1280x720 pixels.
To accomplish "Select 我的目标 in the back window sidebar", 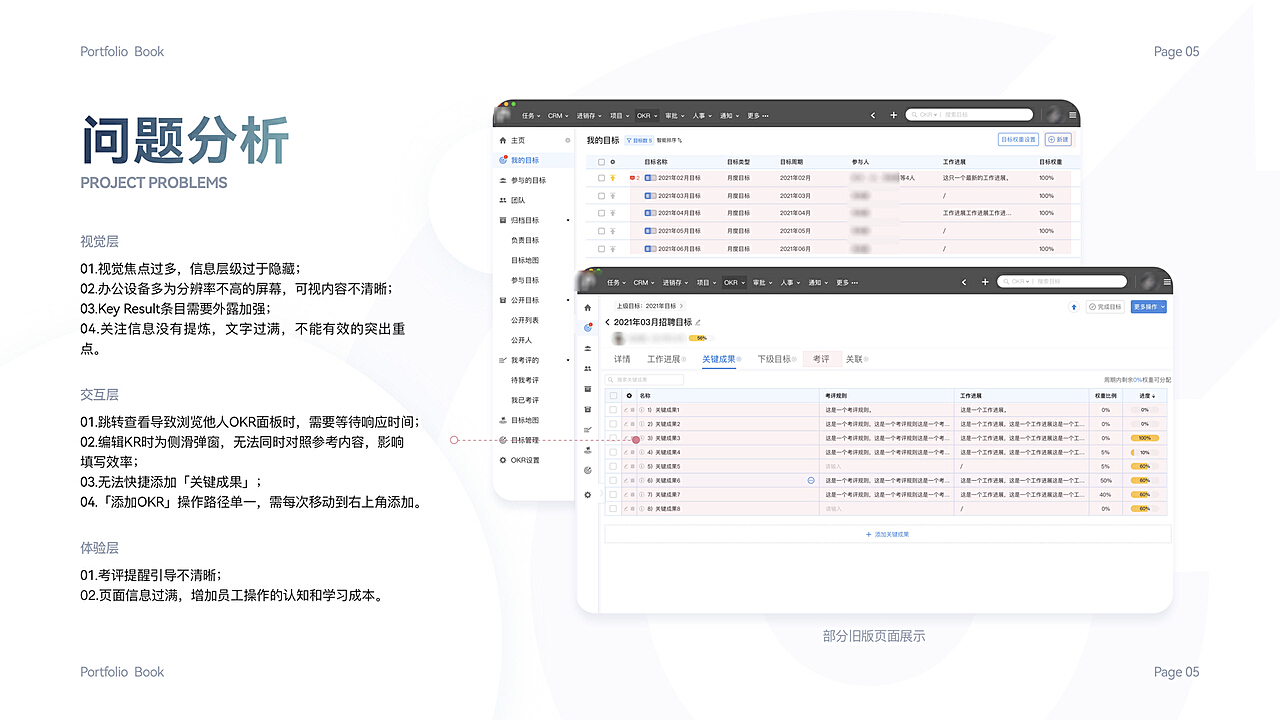I will 525,160.
